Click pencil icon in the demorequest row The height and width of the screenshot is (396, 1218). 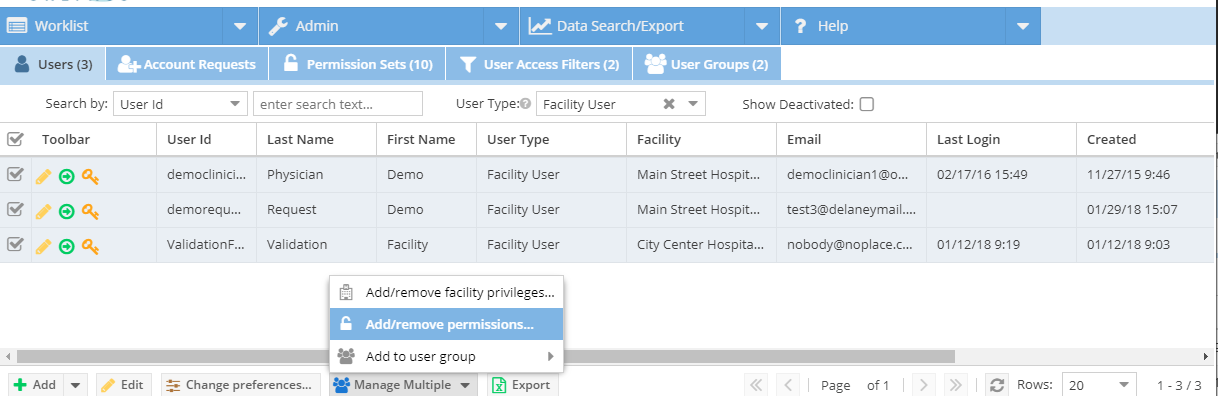tap(43, 211)
